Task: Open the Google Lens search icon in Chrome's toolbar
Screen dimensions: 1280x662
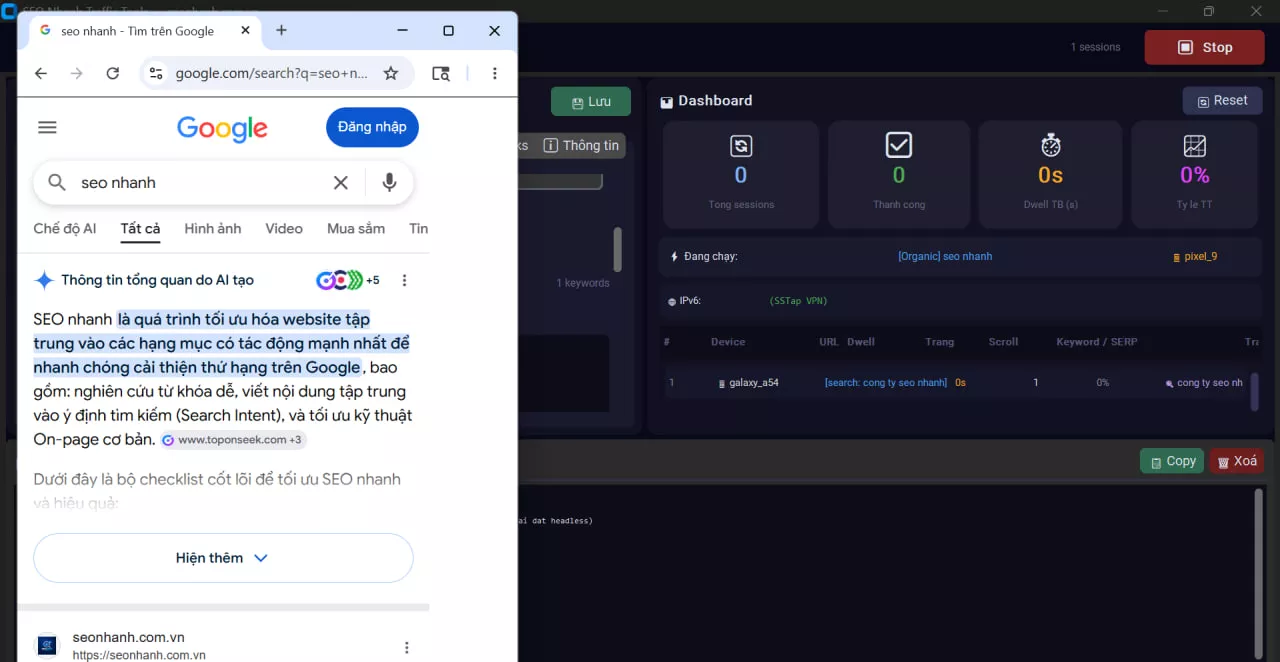Action: point(441,73)
